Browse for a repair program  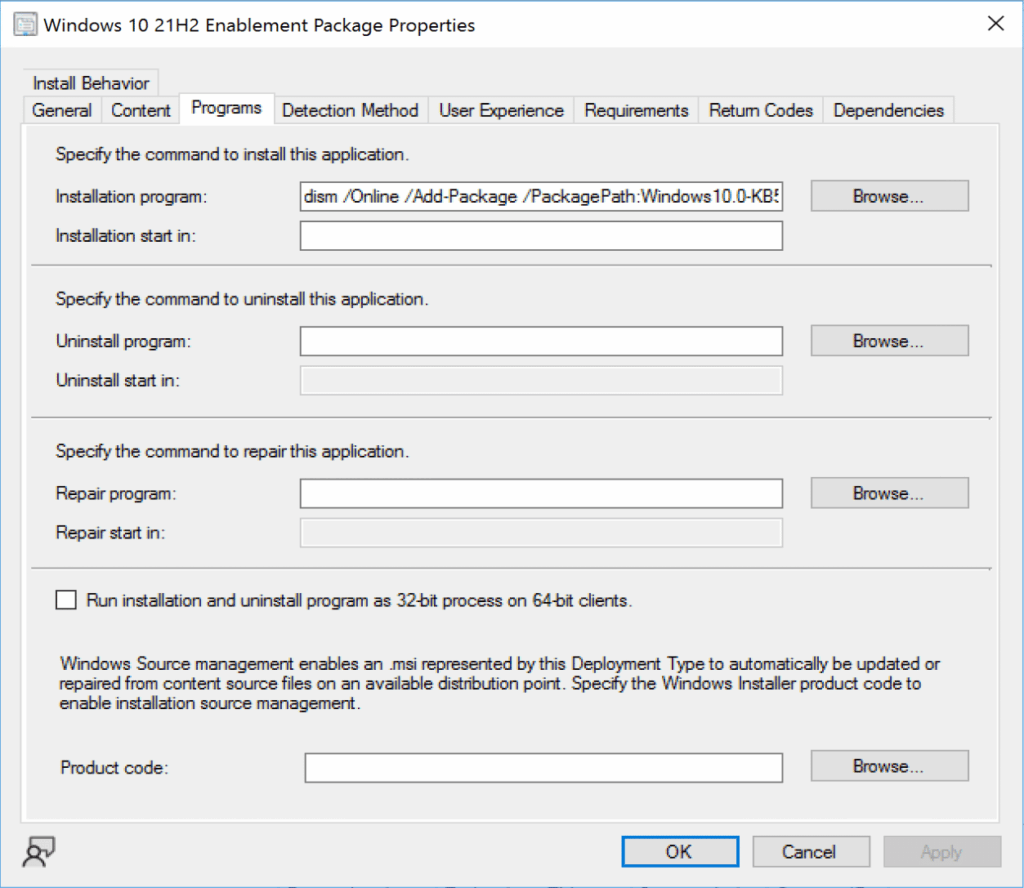click(888, 492)
